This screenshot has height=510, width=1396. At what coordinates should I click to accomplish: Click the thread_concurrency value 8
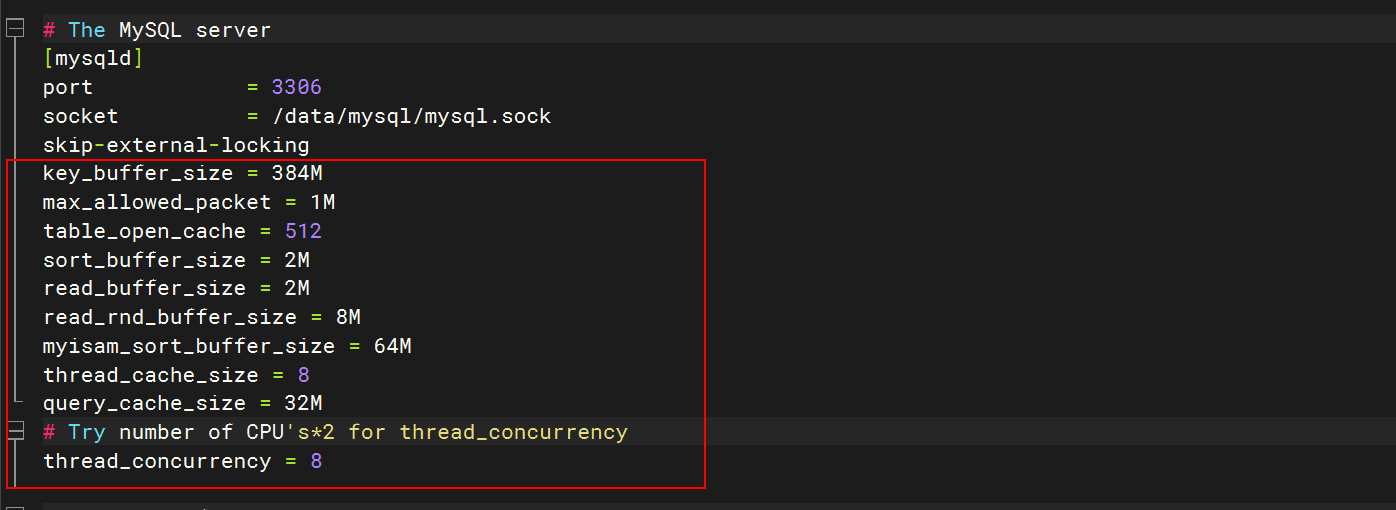(316, 461)
